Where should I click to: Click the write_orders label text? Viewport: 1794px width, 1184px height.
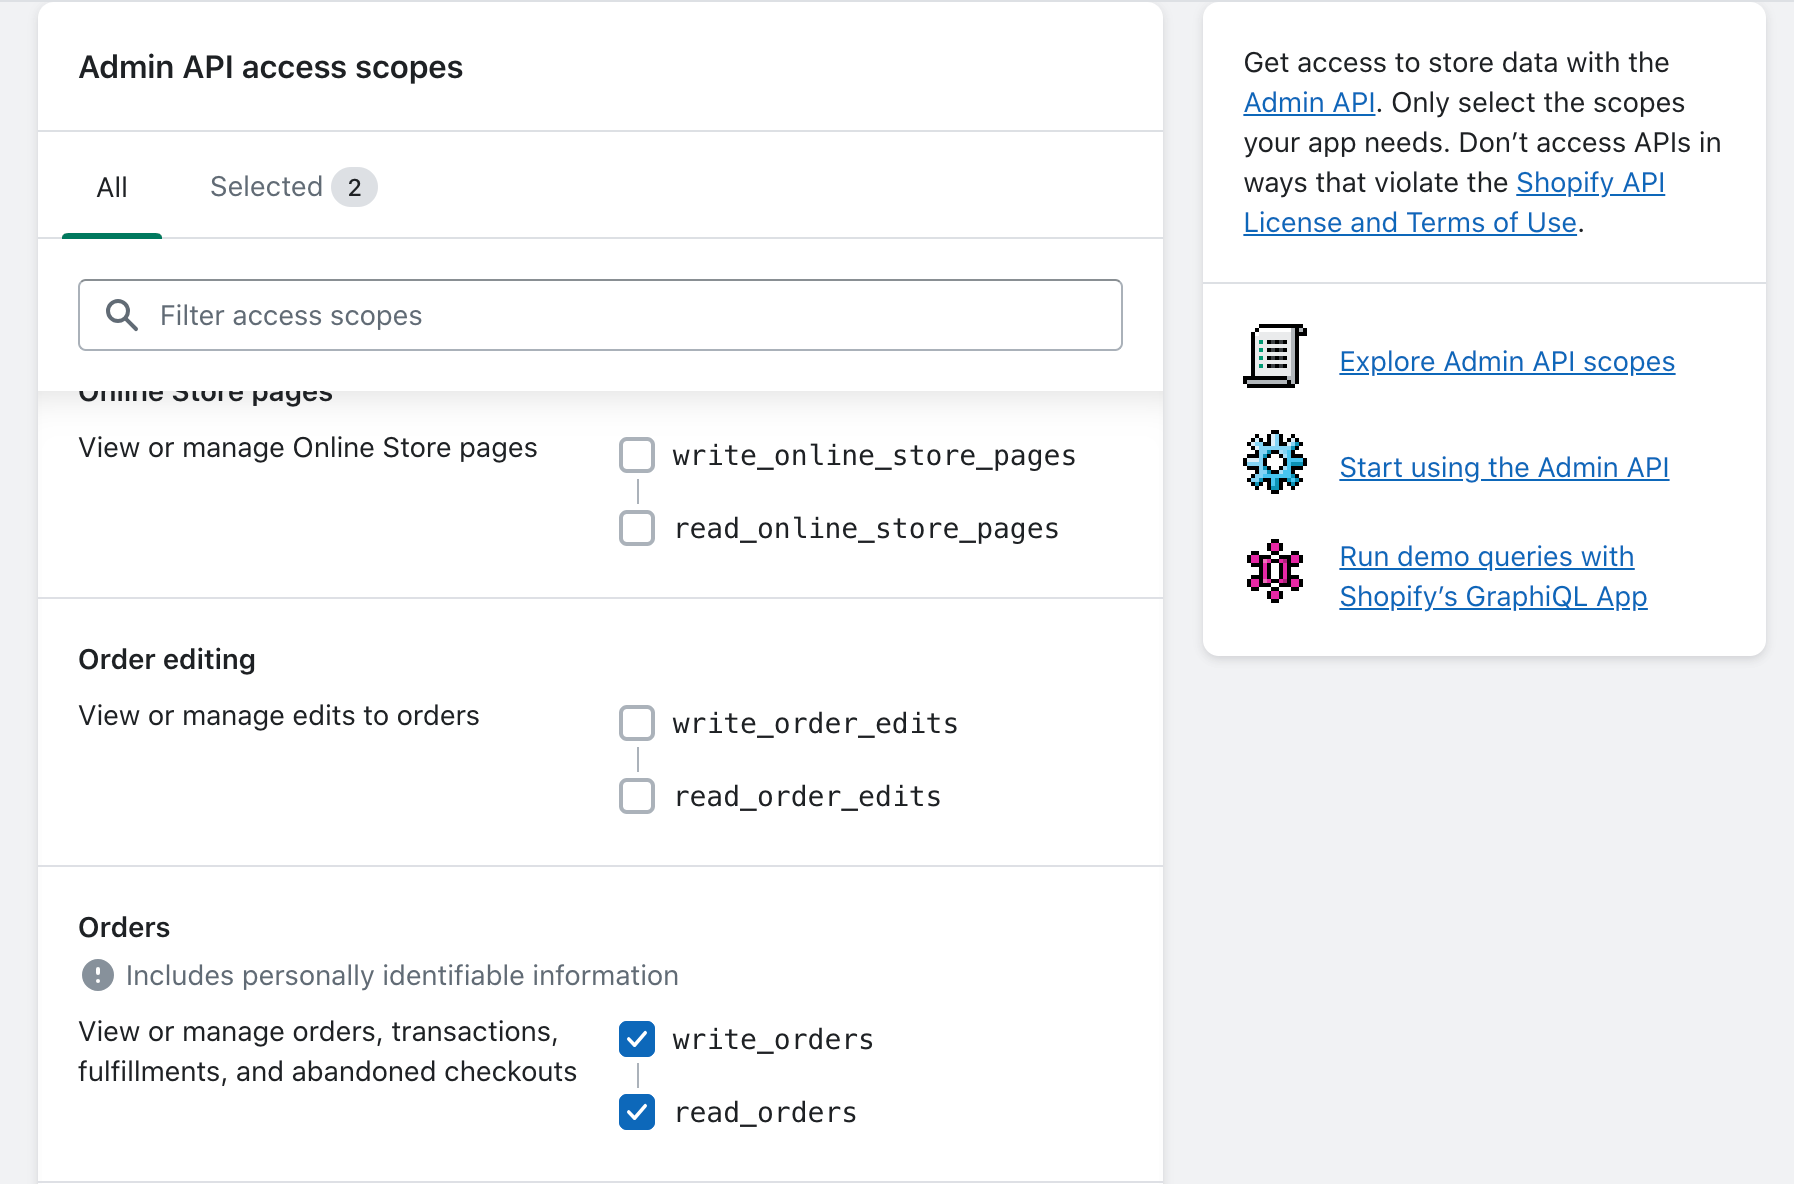tap(773, 1039)
